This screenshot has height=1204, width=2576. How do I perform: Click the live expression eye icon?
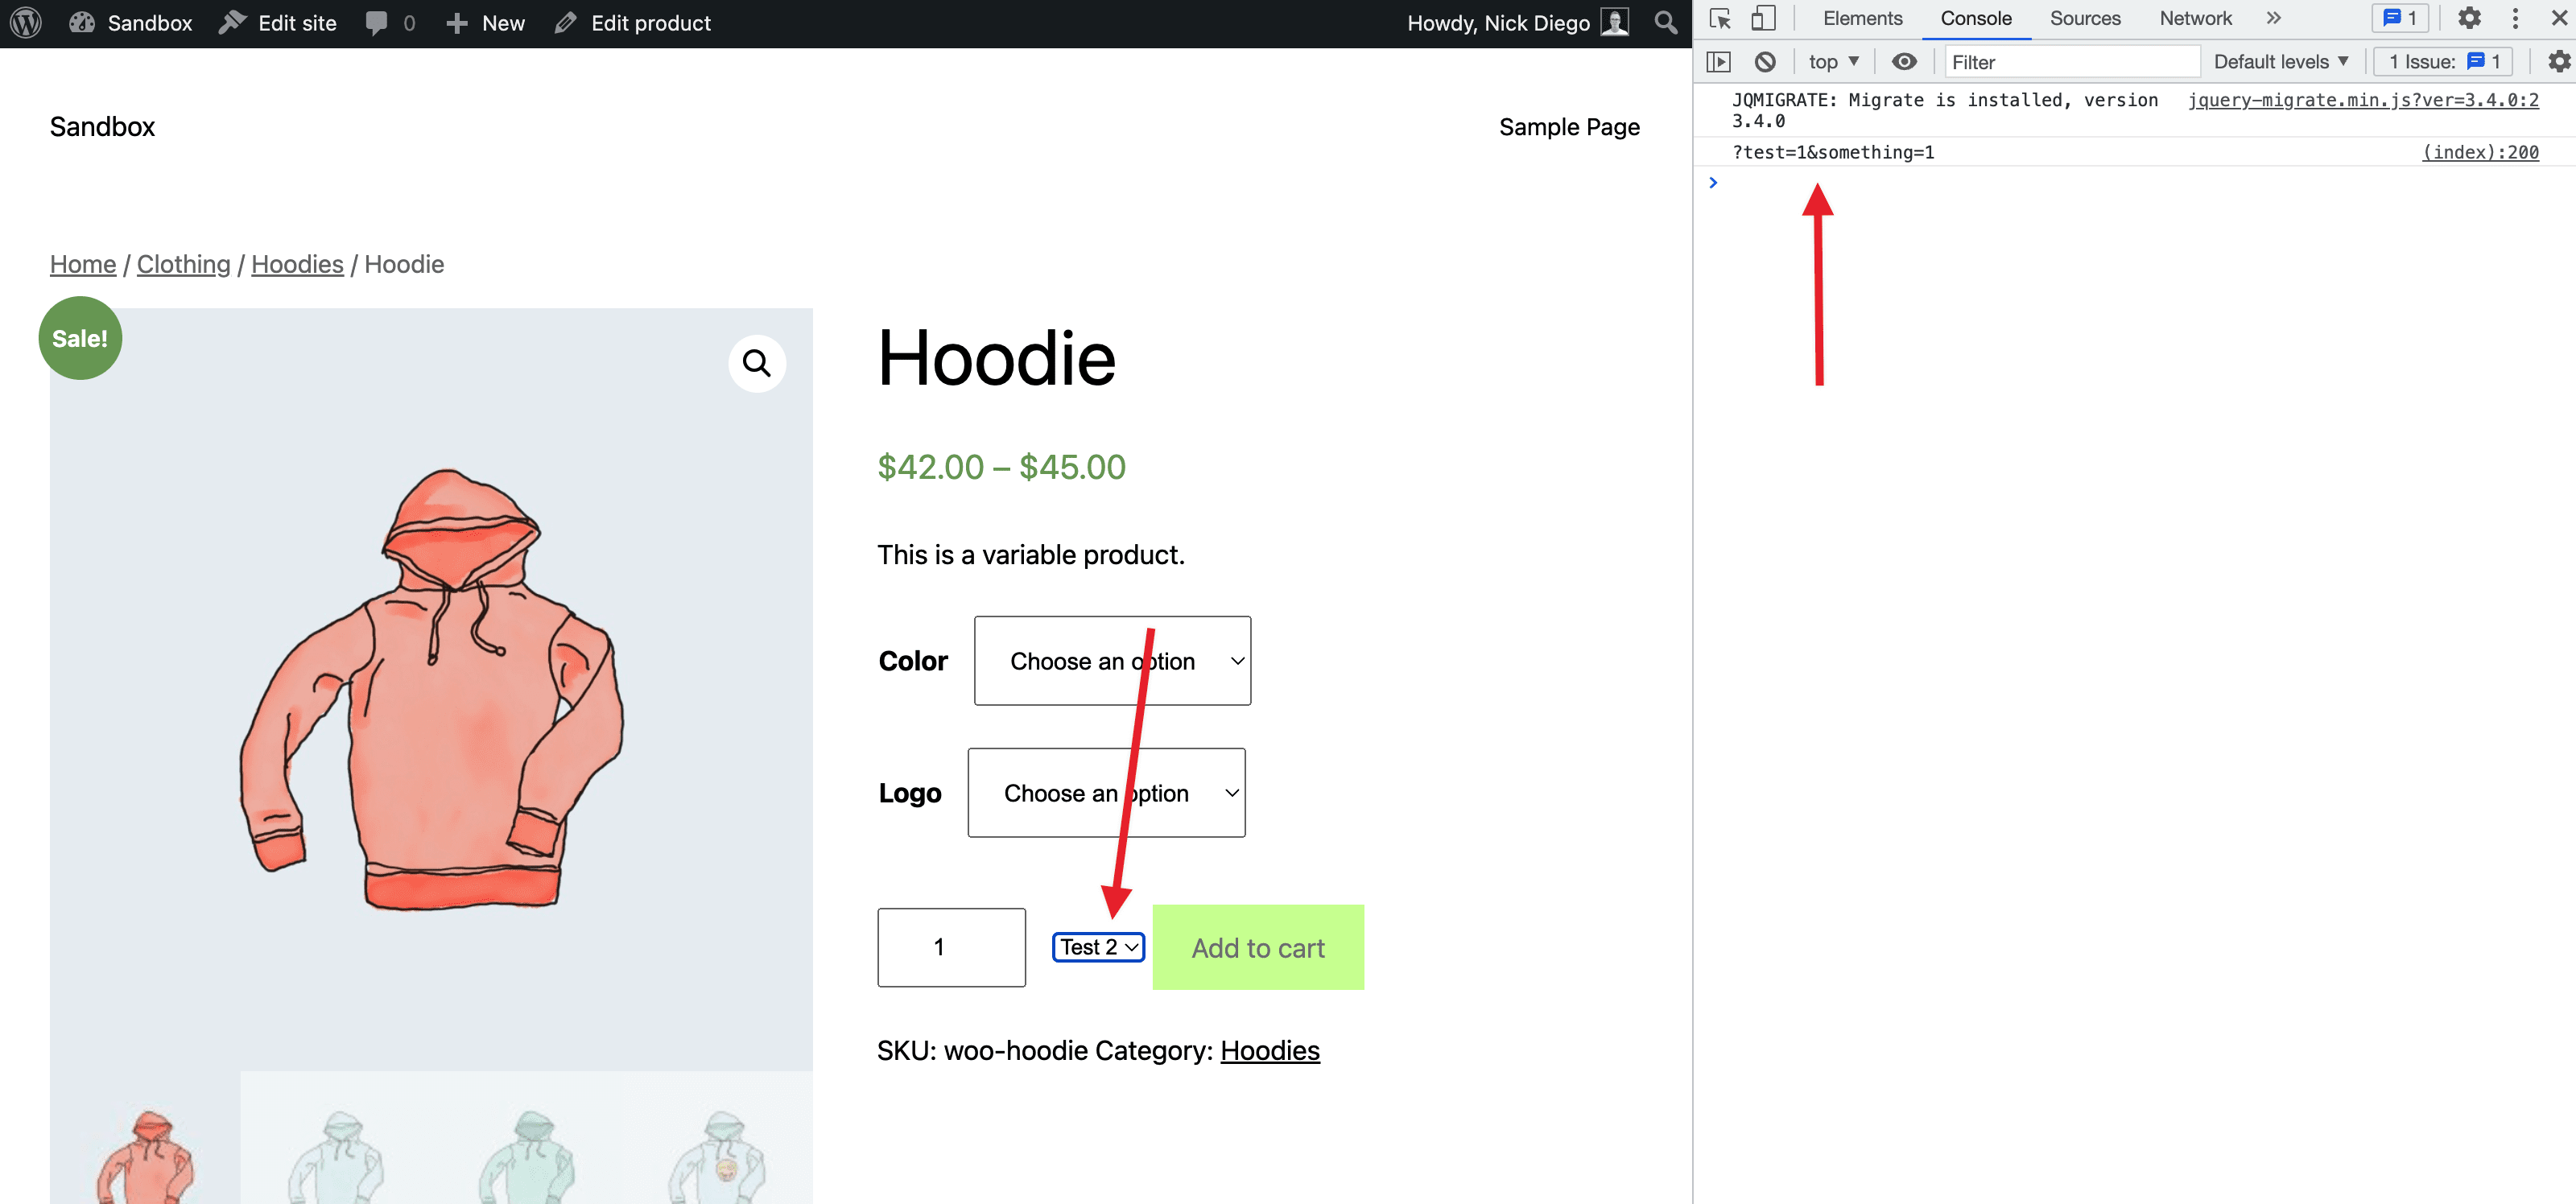click(1904, 62)
